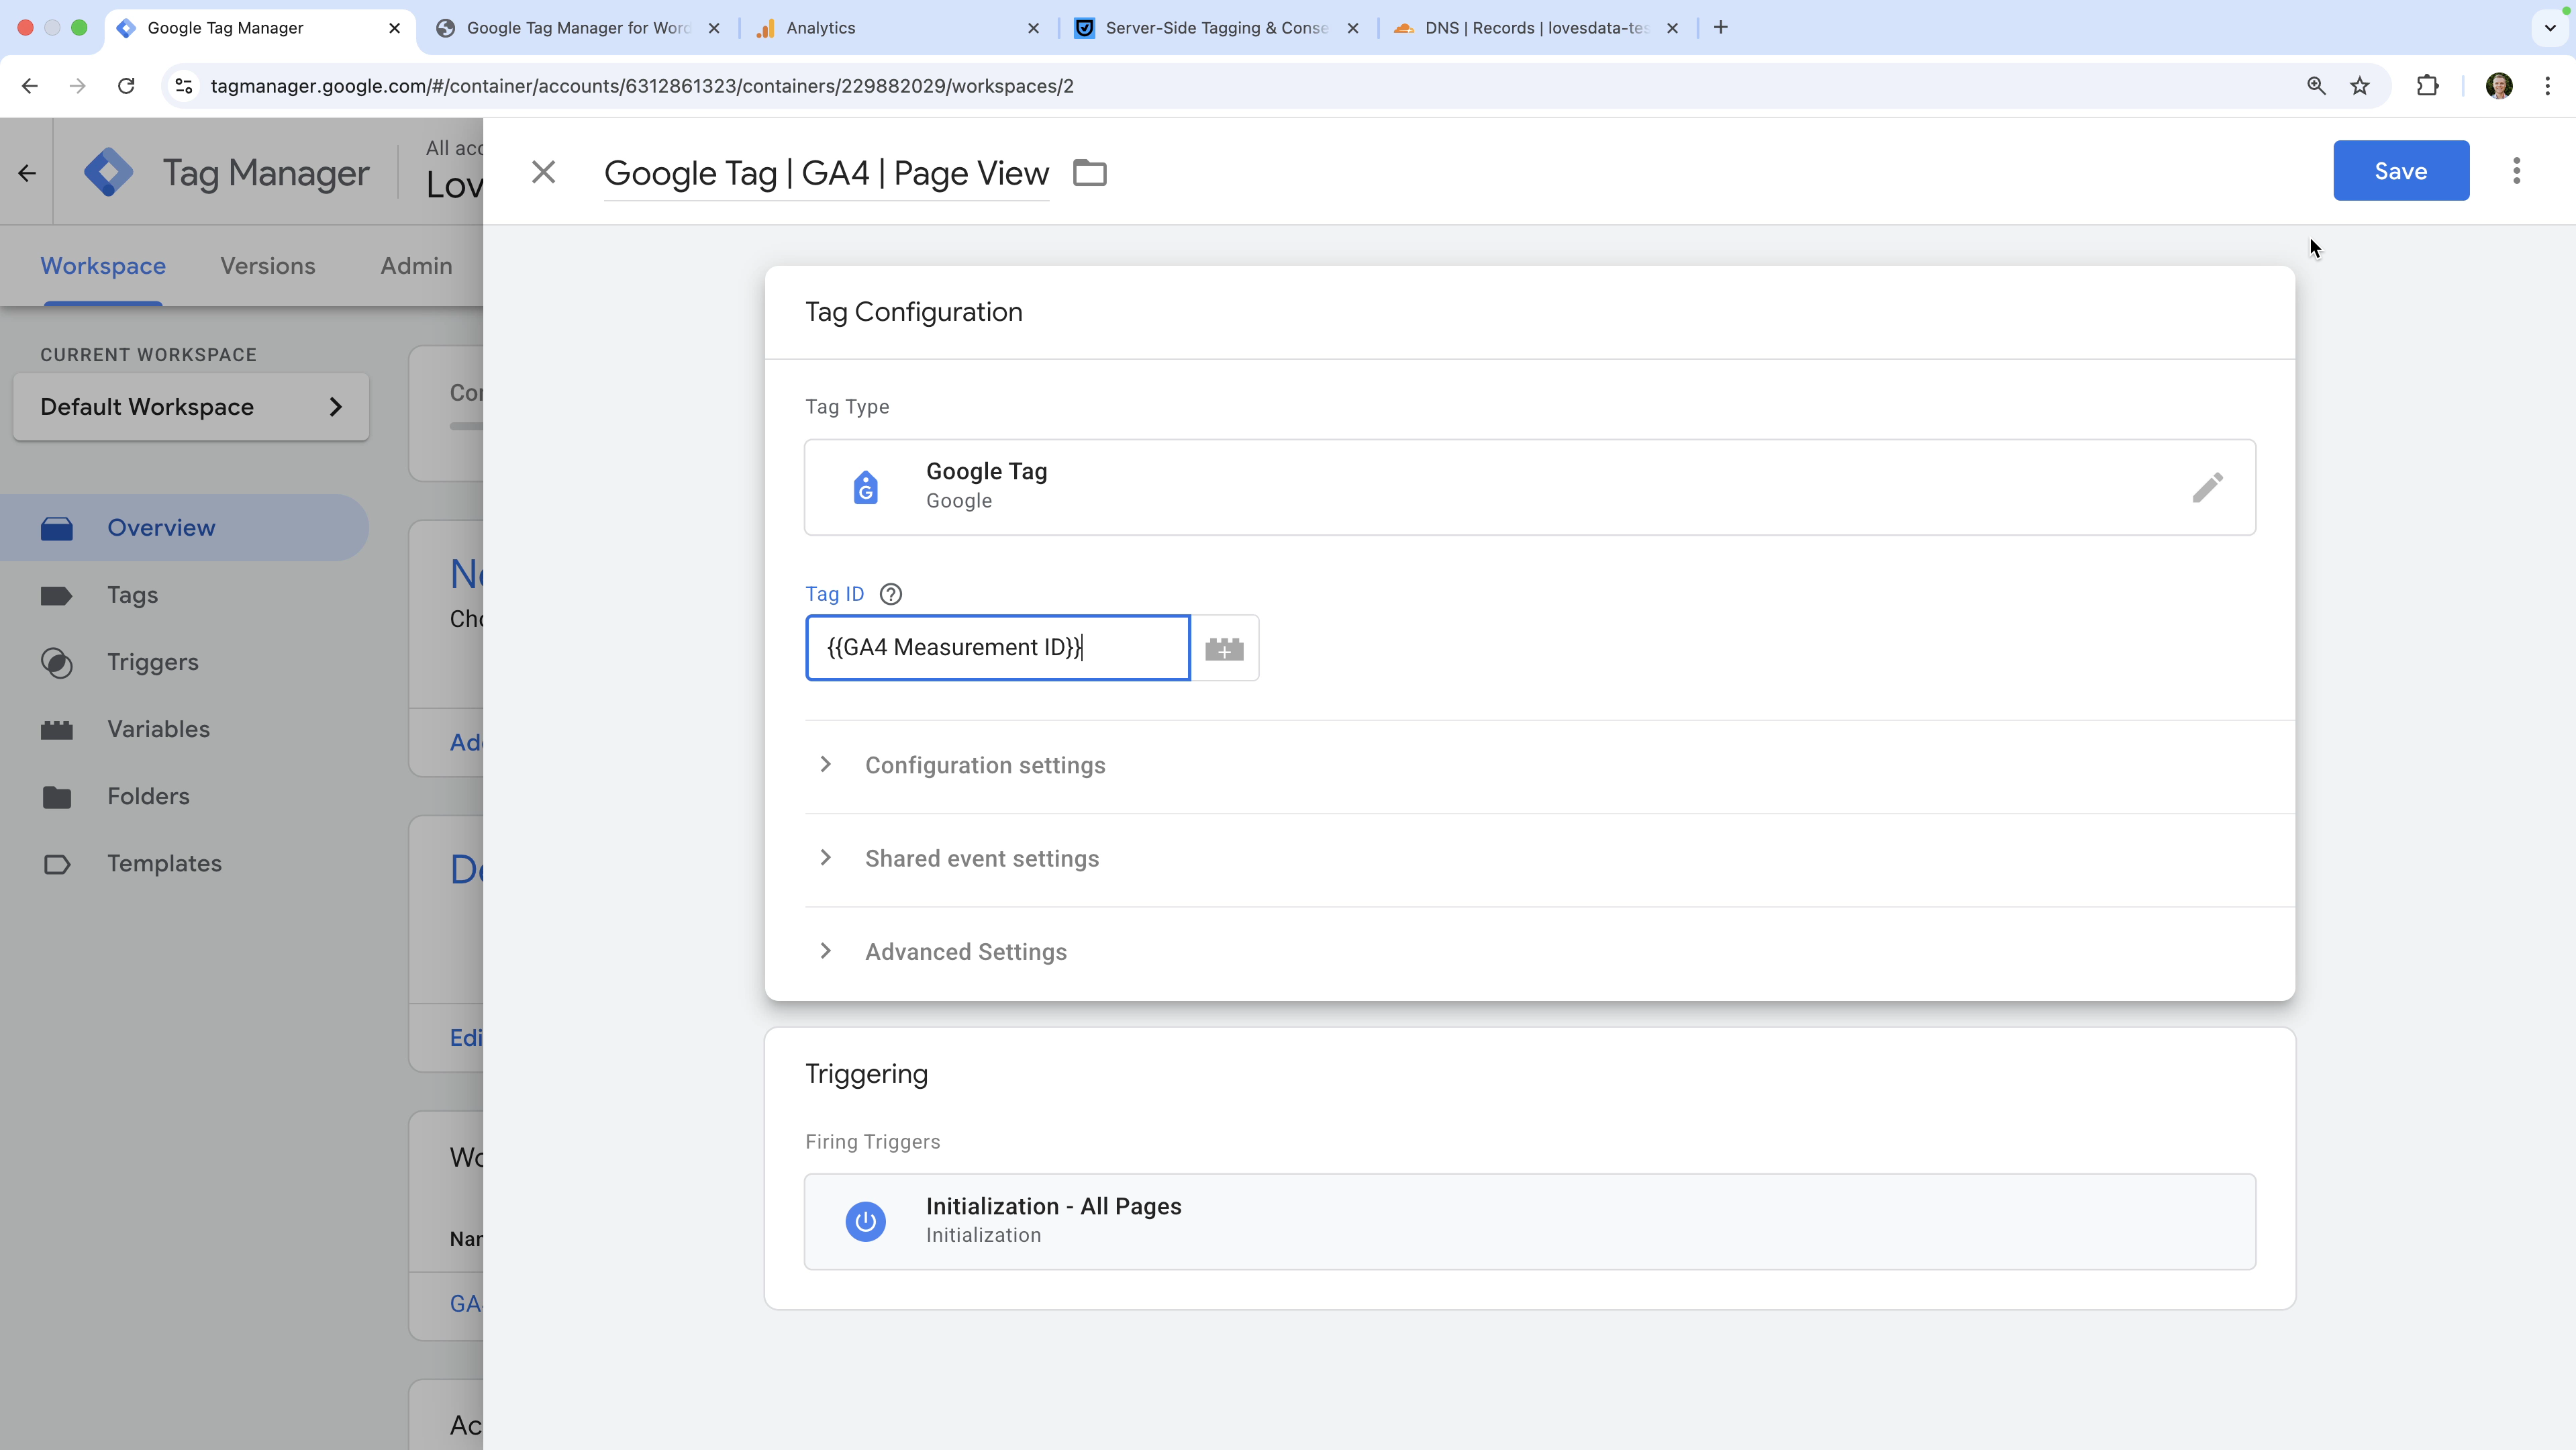
Task: Bookmark this page with the star icon
Action: pyautogui.click(x=2360, y=86)
